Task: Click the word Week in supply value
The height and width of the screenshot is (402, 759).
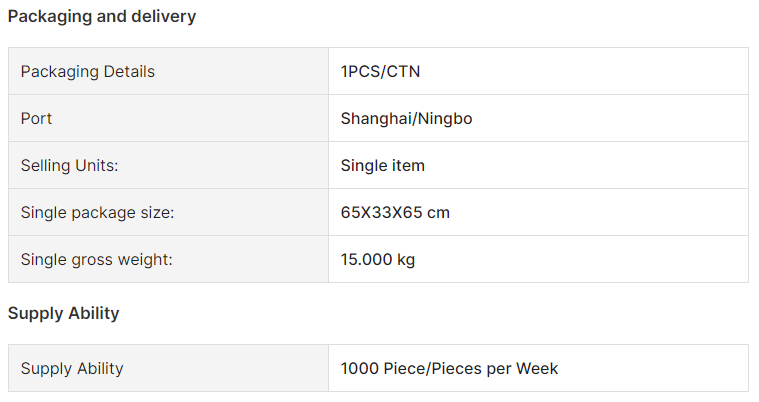Action: click(x=537, y=369)
